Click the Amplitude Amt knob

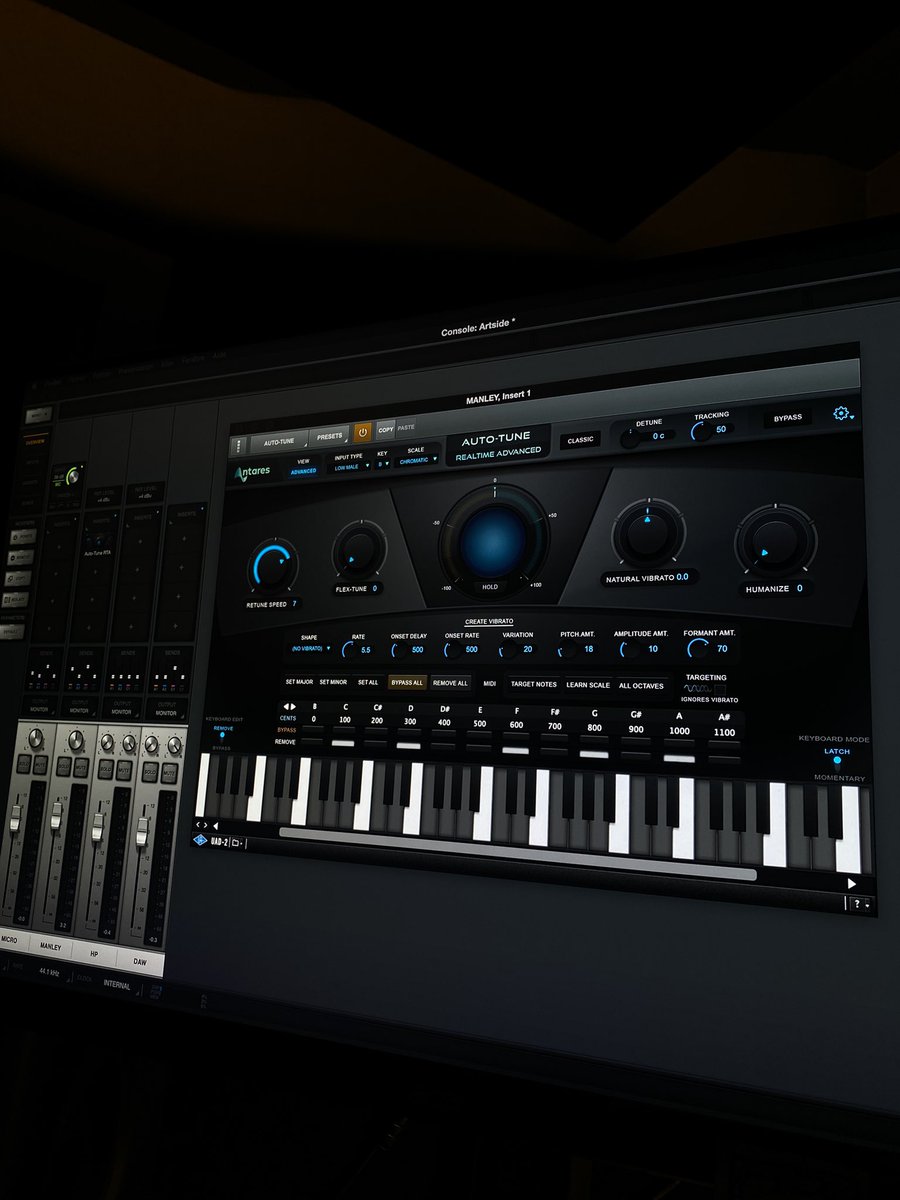coord(630,649)
